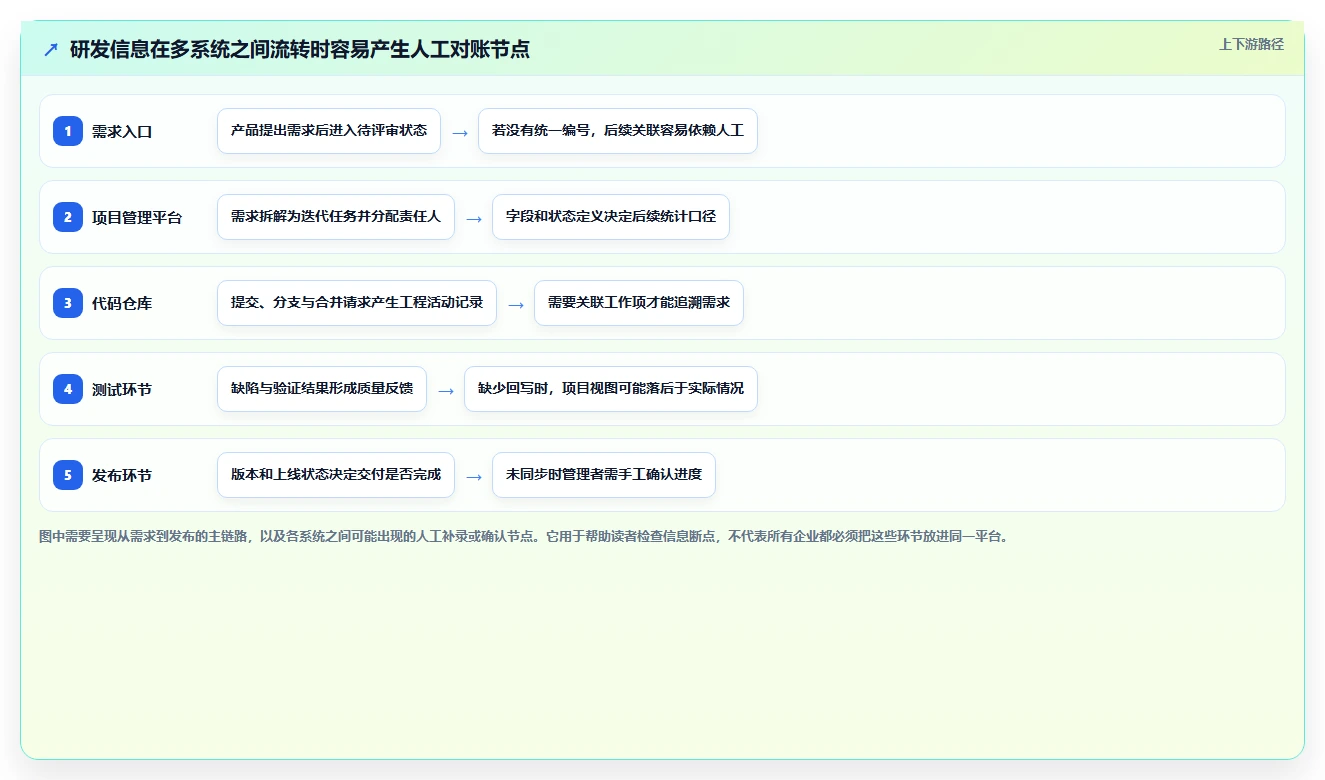Click the 代码仓库 row label
Screen dimensions: 1325x780
pos(122,303)
